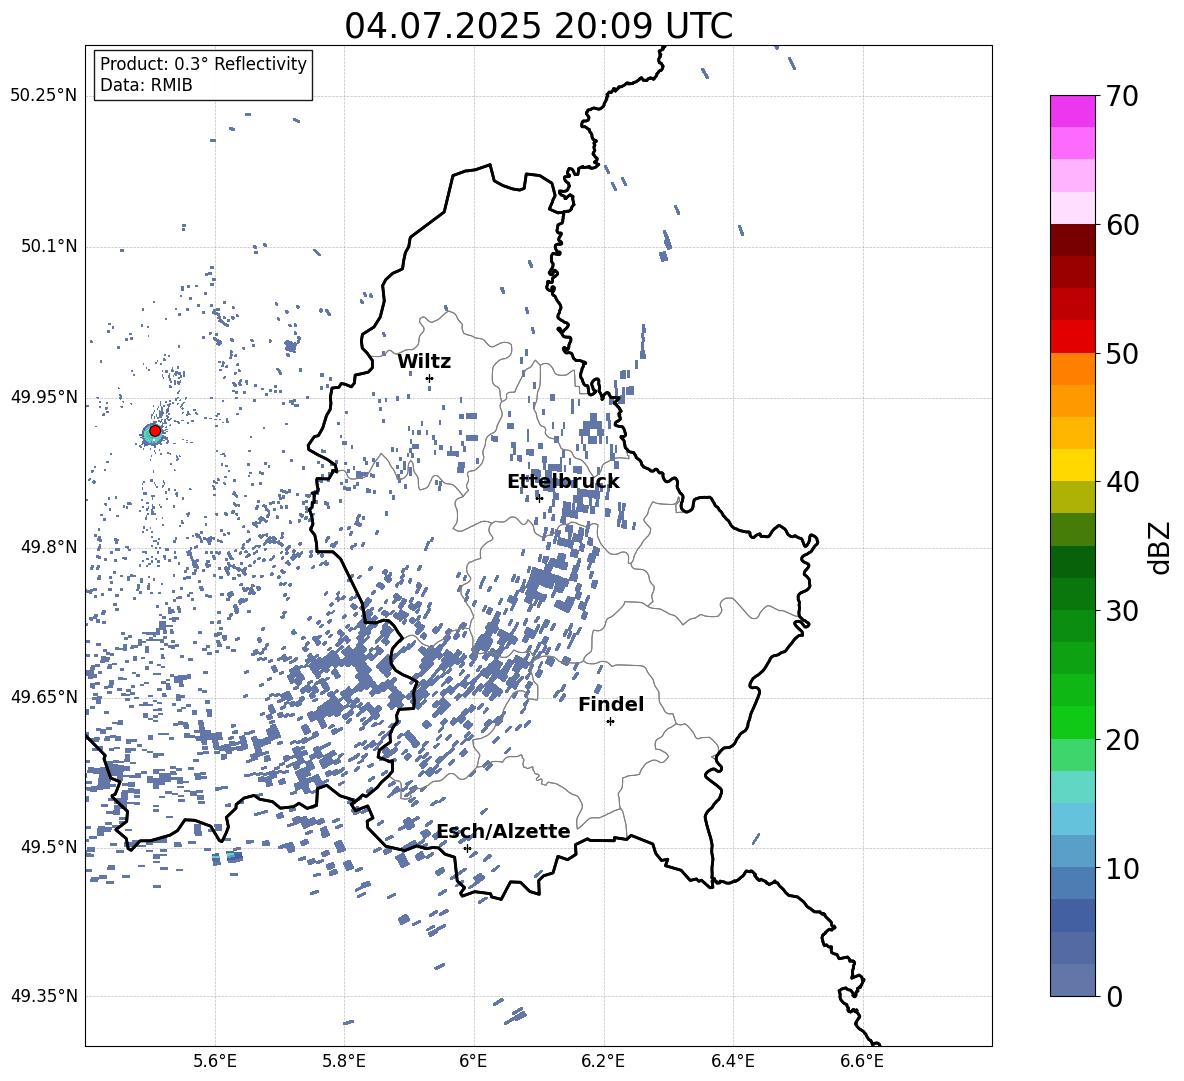The height and width of the screenshot is (1081, 1184).
Task: Pick the yellow swatch above 40 dBZ
Action: (x=1072, y=465)
